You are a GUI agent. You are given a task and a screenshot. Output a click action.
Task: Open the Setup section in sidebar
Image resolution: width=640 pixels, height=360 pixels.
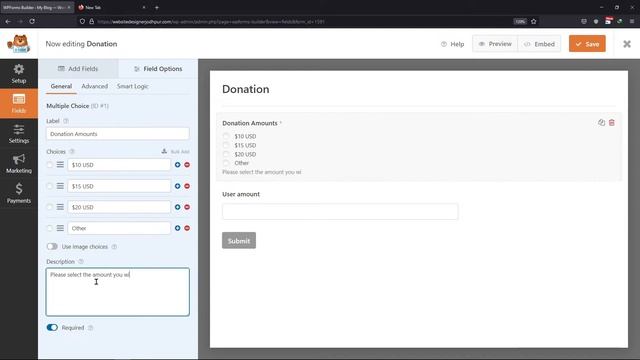(19, 74)
